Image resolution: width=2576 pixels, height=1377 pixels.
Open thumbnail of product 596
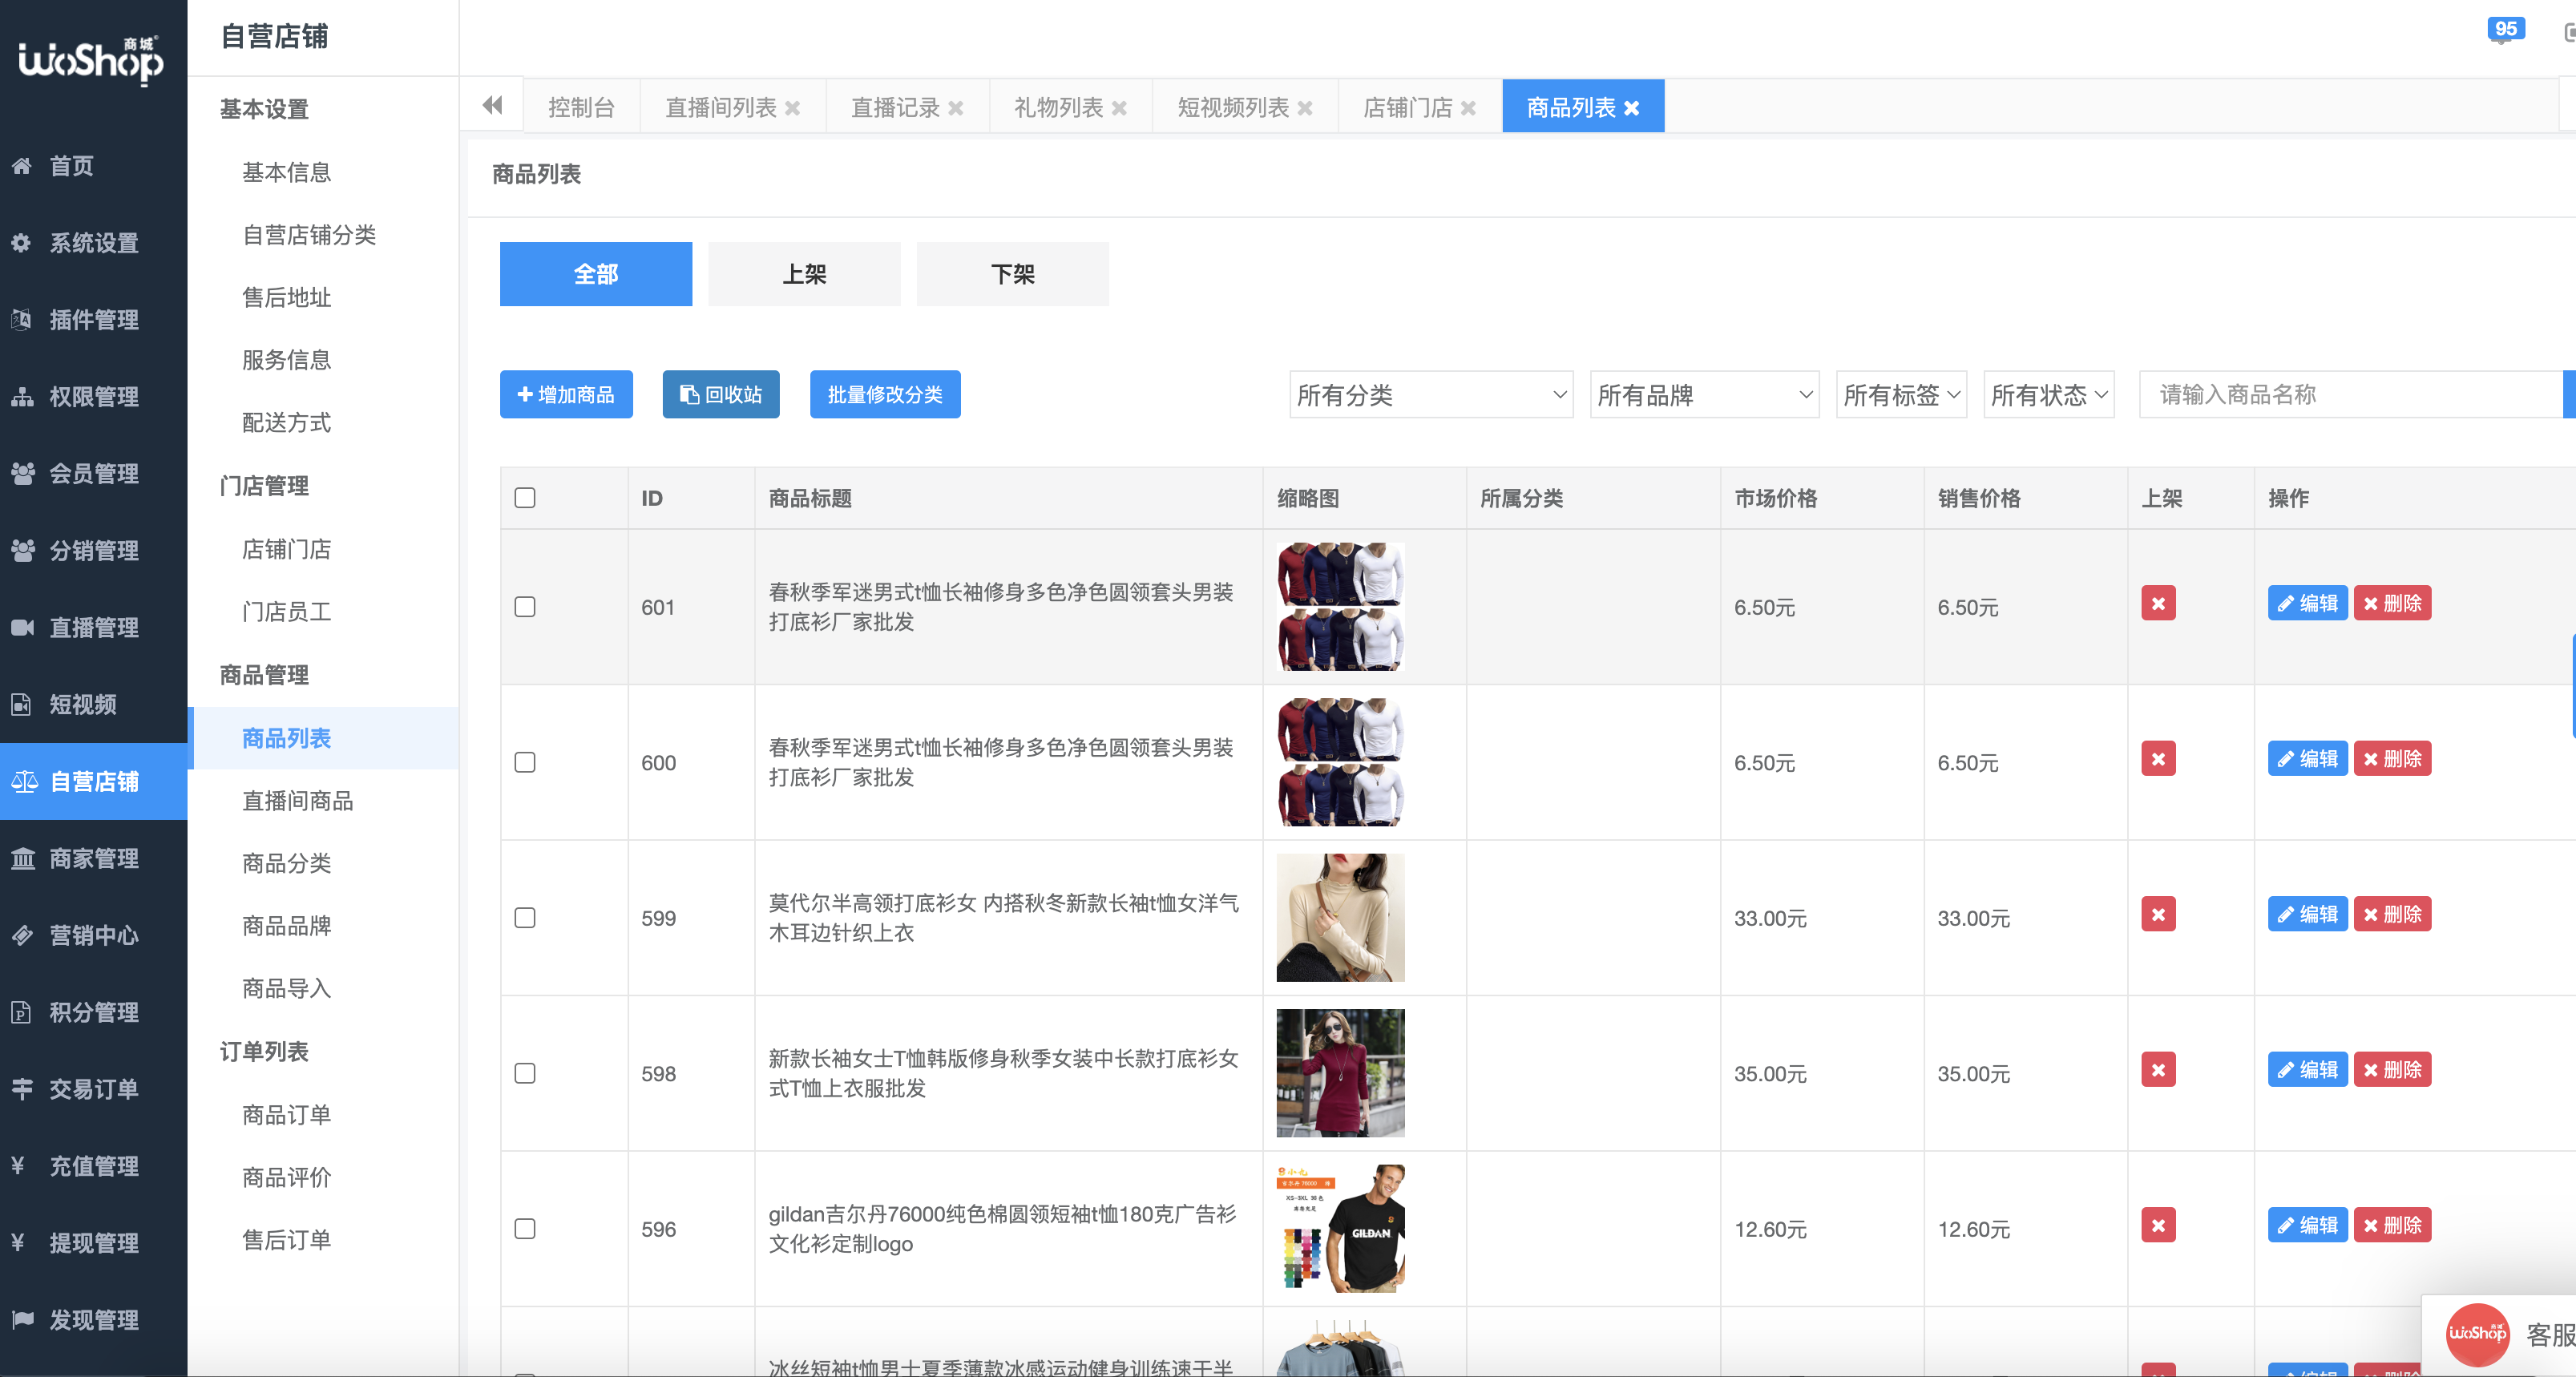pos(1340,1229)
